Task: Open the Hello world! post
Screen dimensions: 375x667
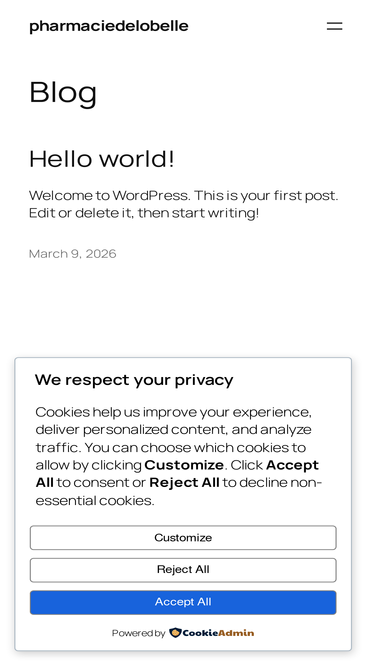Action: point(102,159)
